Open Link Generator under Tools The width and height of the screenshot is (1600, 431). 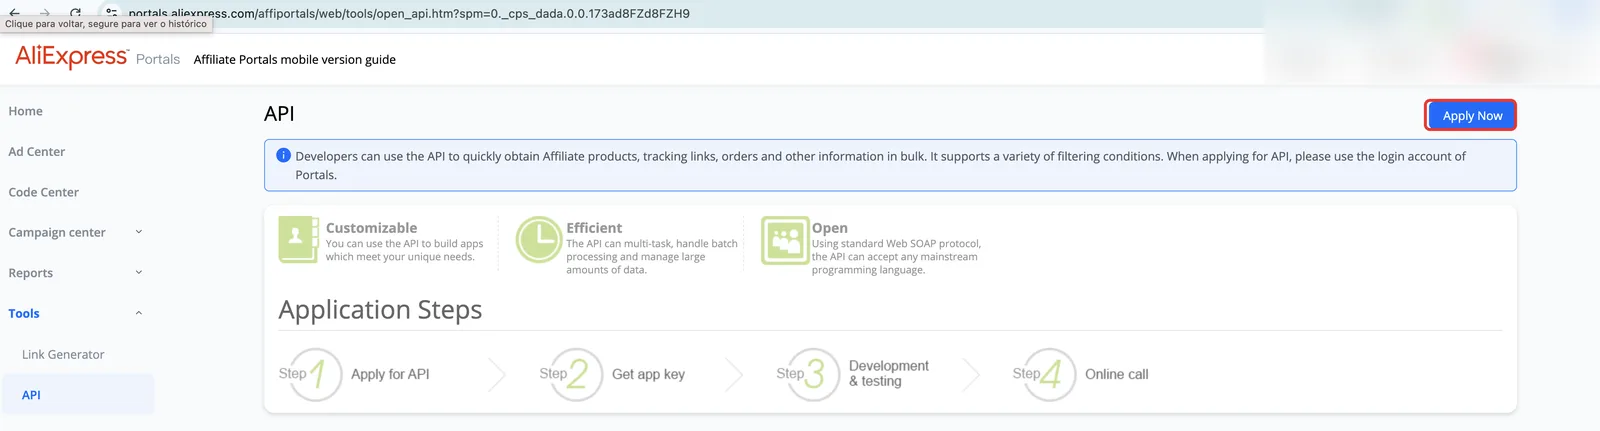pos(63,355)
